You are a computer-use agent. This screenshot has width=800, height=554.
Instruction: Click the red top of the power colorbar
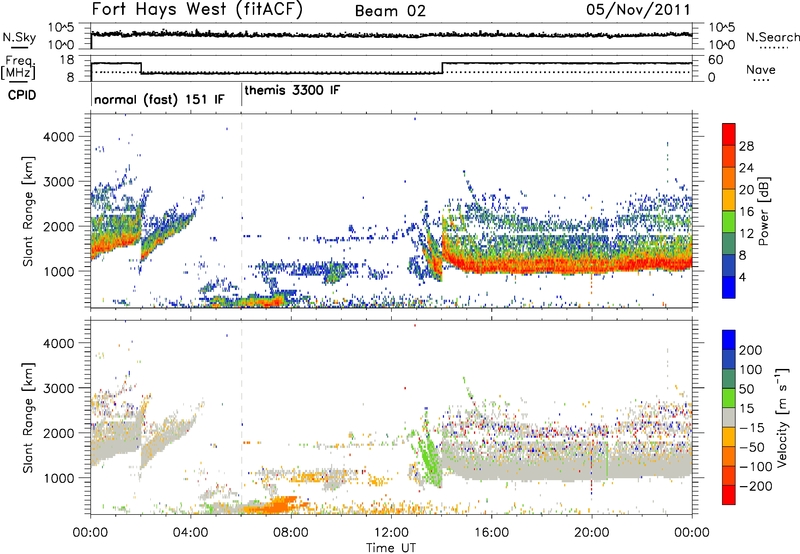729,134
